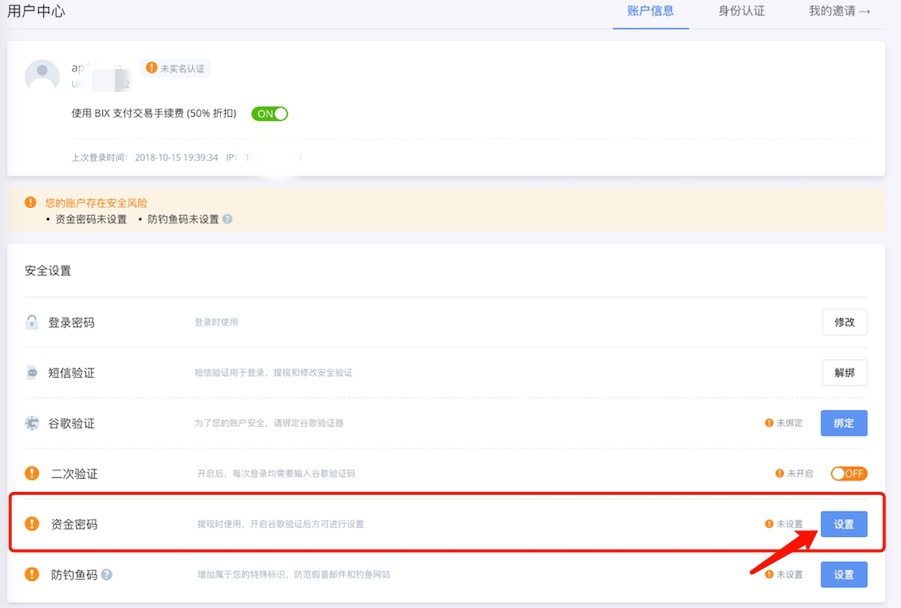Image resolution: width=901 pixels, height=608 pixels.
Task: Toggle the 二次验证 OFF switch
Action: pos(849,474)
